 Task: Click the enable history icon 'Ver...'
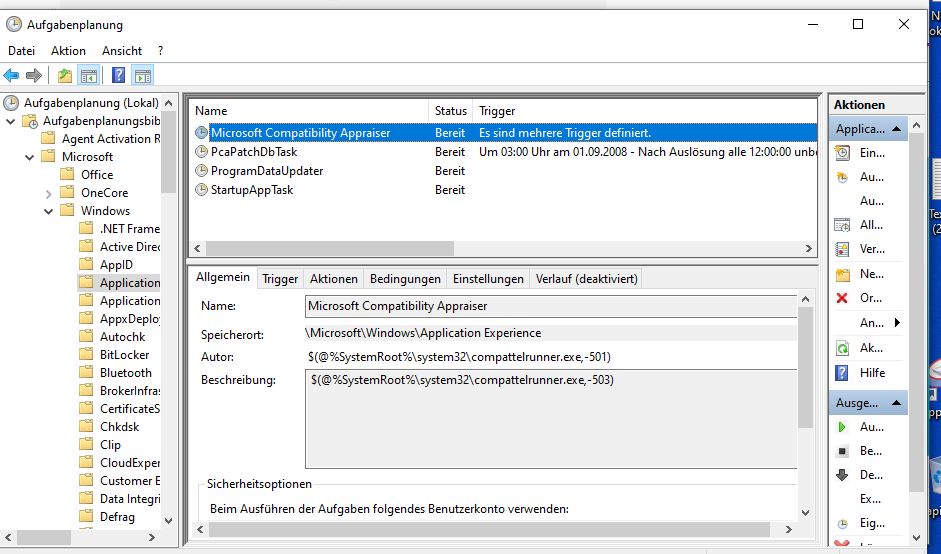pyautogui.click(x=843, y=249)
